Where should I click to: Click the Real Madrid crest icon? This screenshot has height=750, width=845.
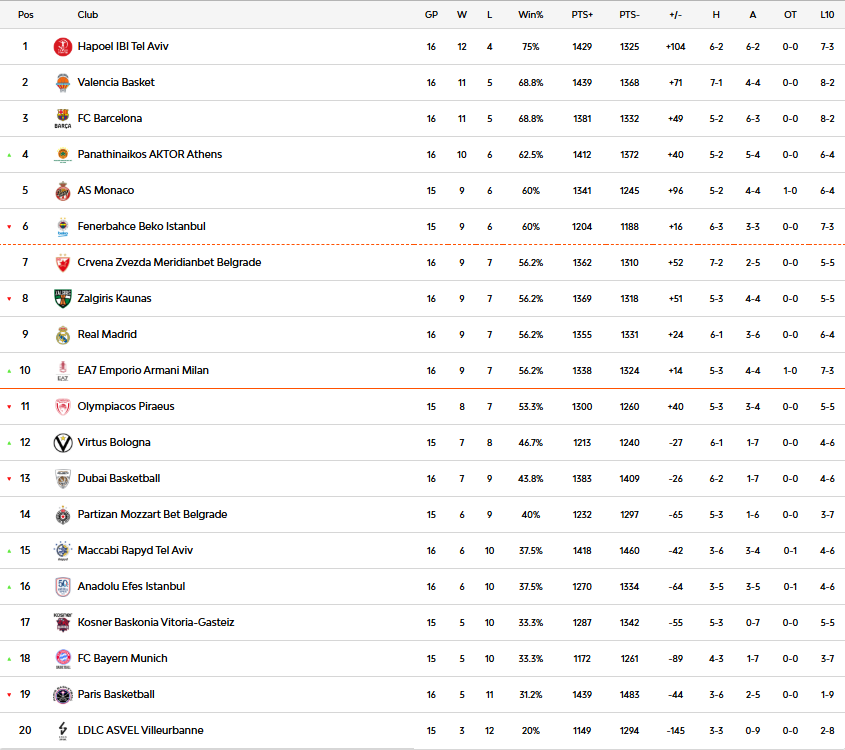click(63, 335)
